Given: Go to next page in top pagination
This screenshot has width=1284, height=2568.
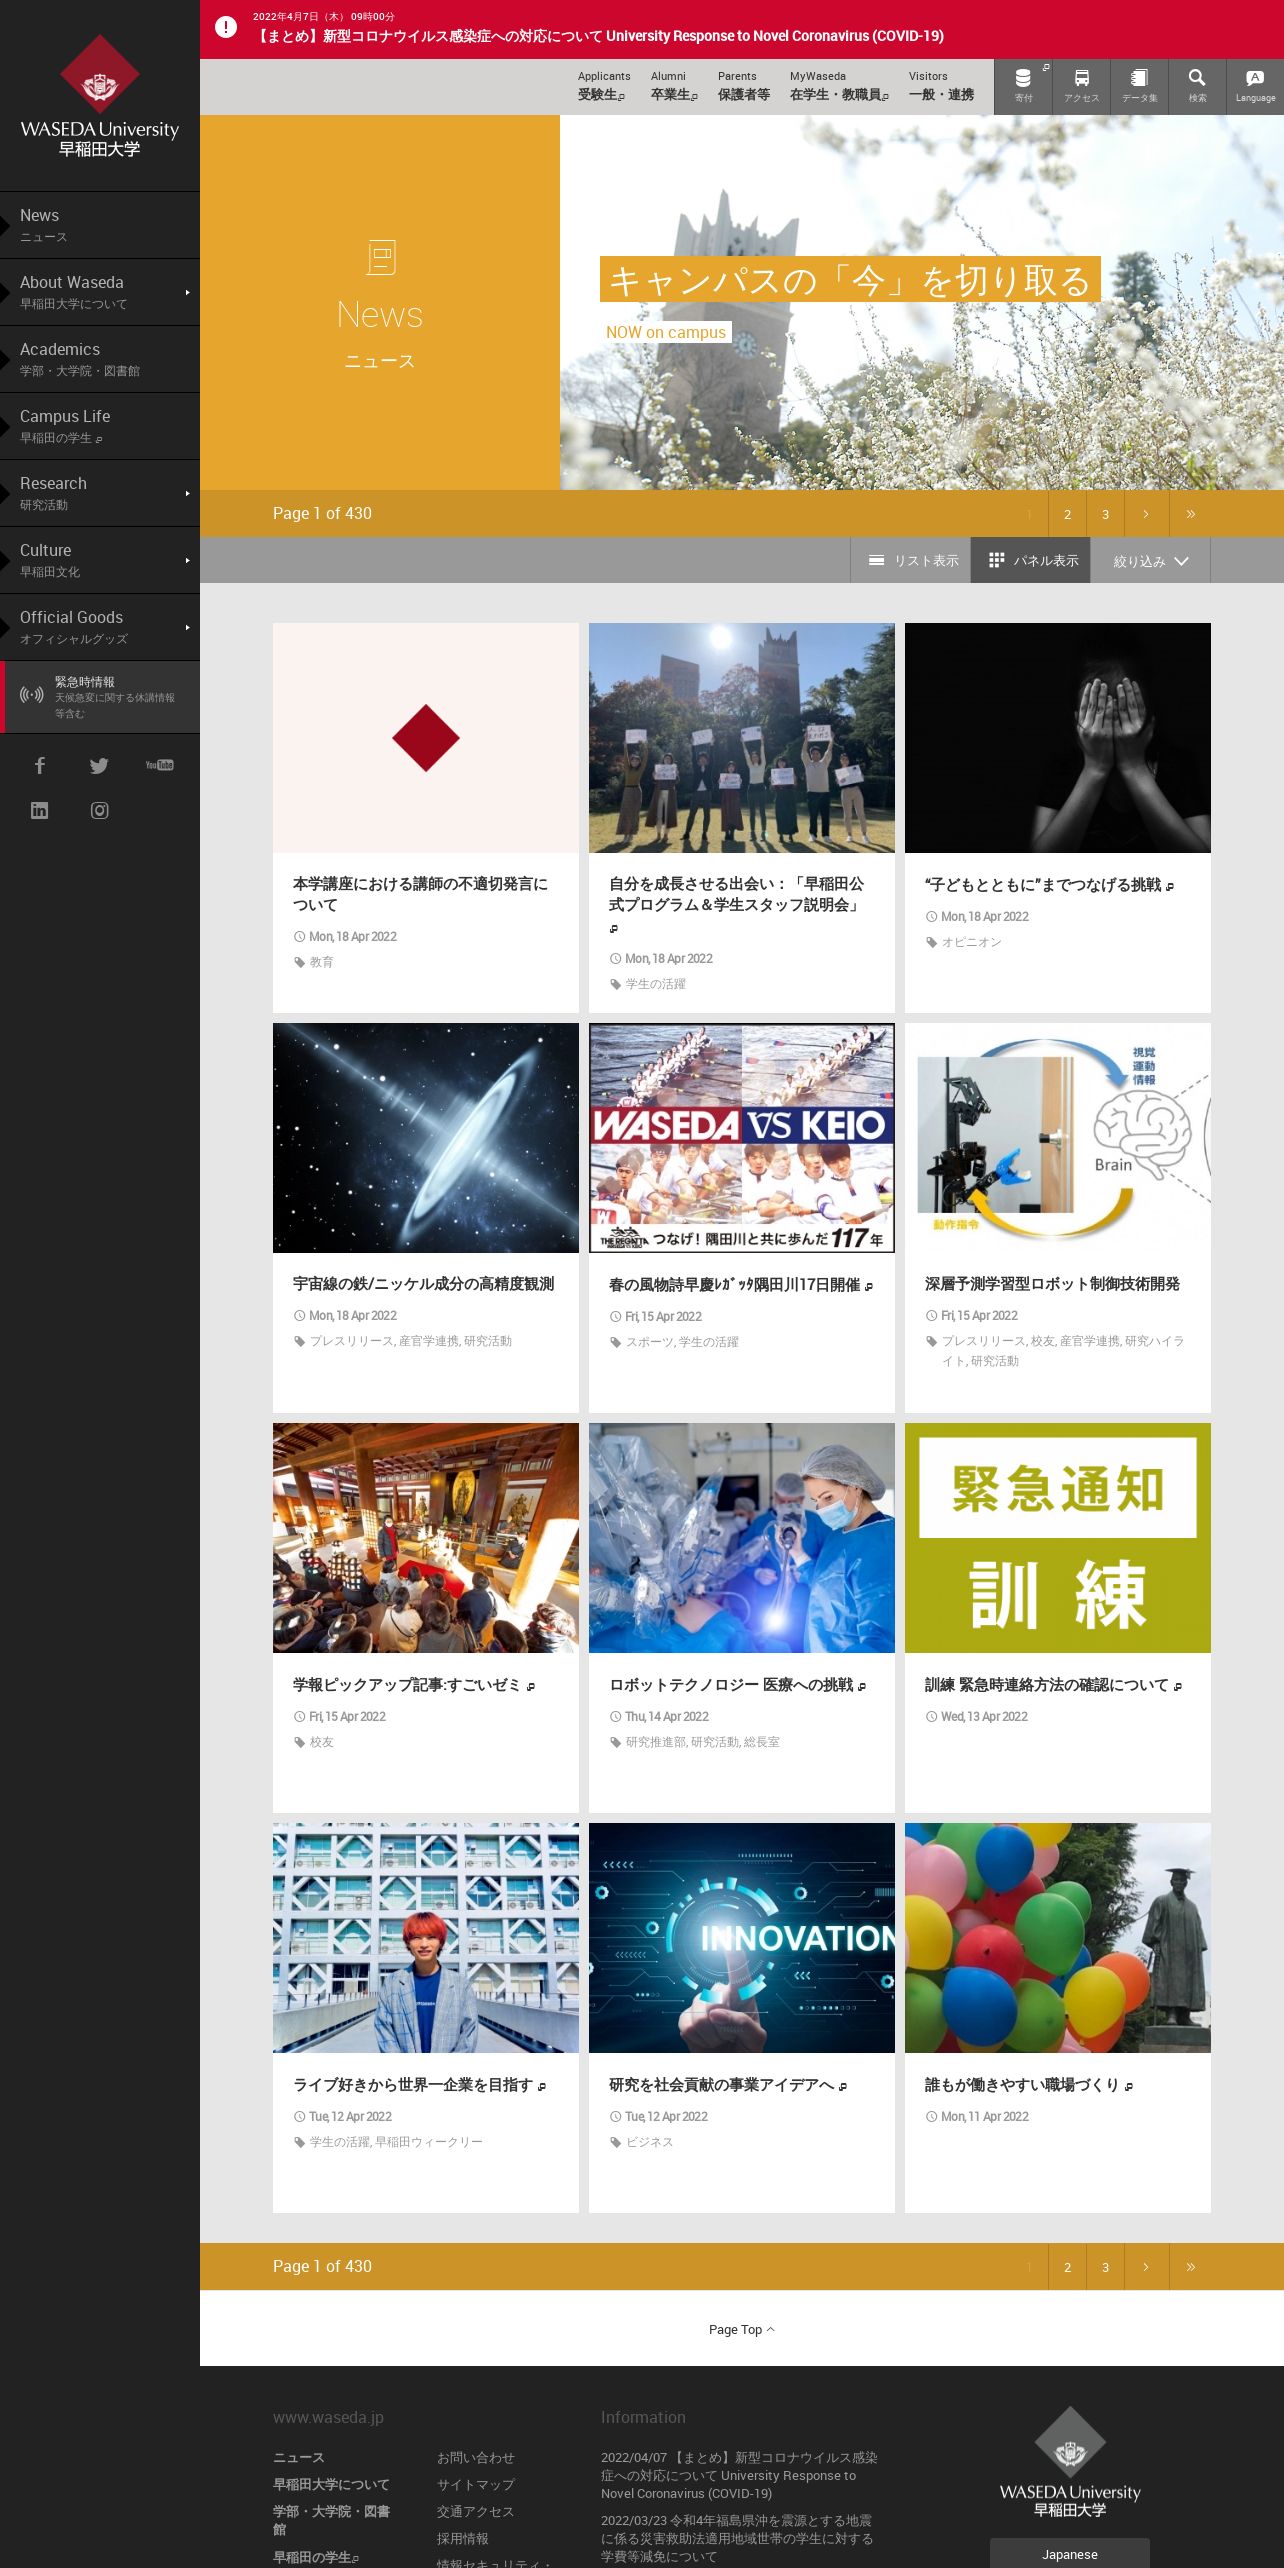Looking at the screenshot, I should (1145, 514).
